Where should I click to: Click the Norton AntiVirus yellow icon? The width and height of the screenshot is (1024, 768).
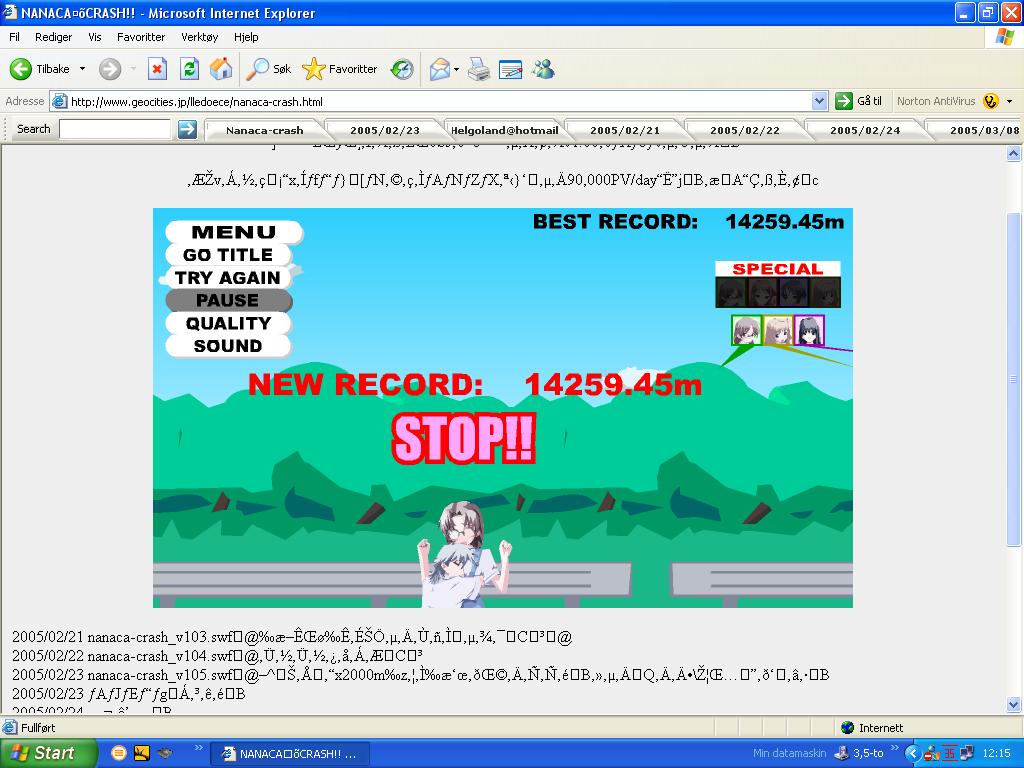click(991, 101)
